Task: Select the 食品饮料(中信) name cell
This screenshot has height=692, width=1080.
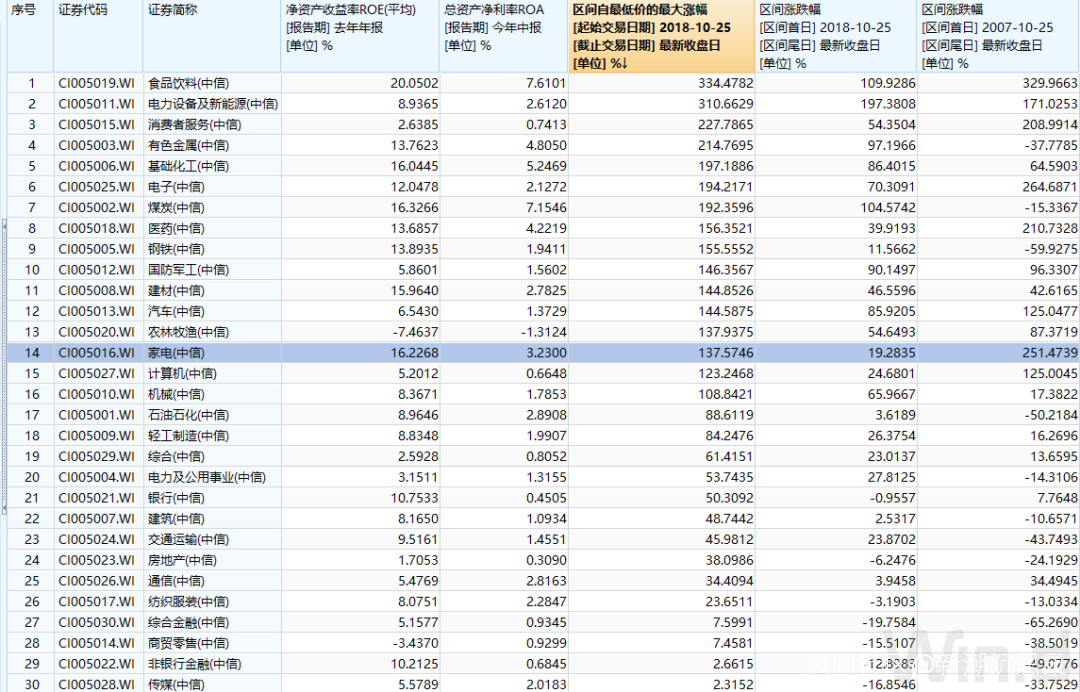Action: 188,83
